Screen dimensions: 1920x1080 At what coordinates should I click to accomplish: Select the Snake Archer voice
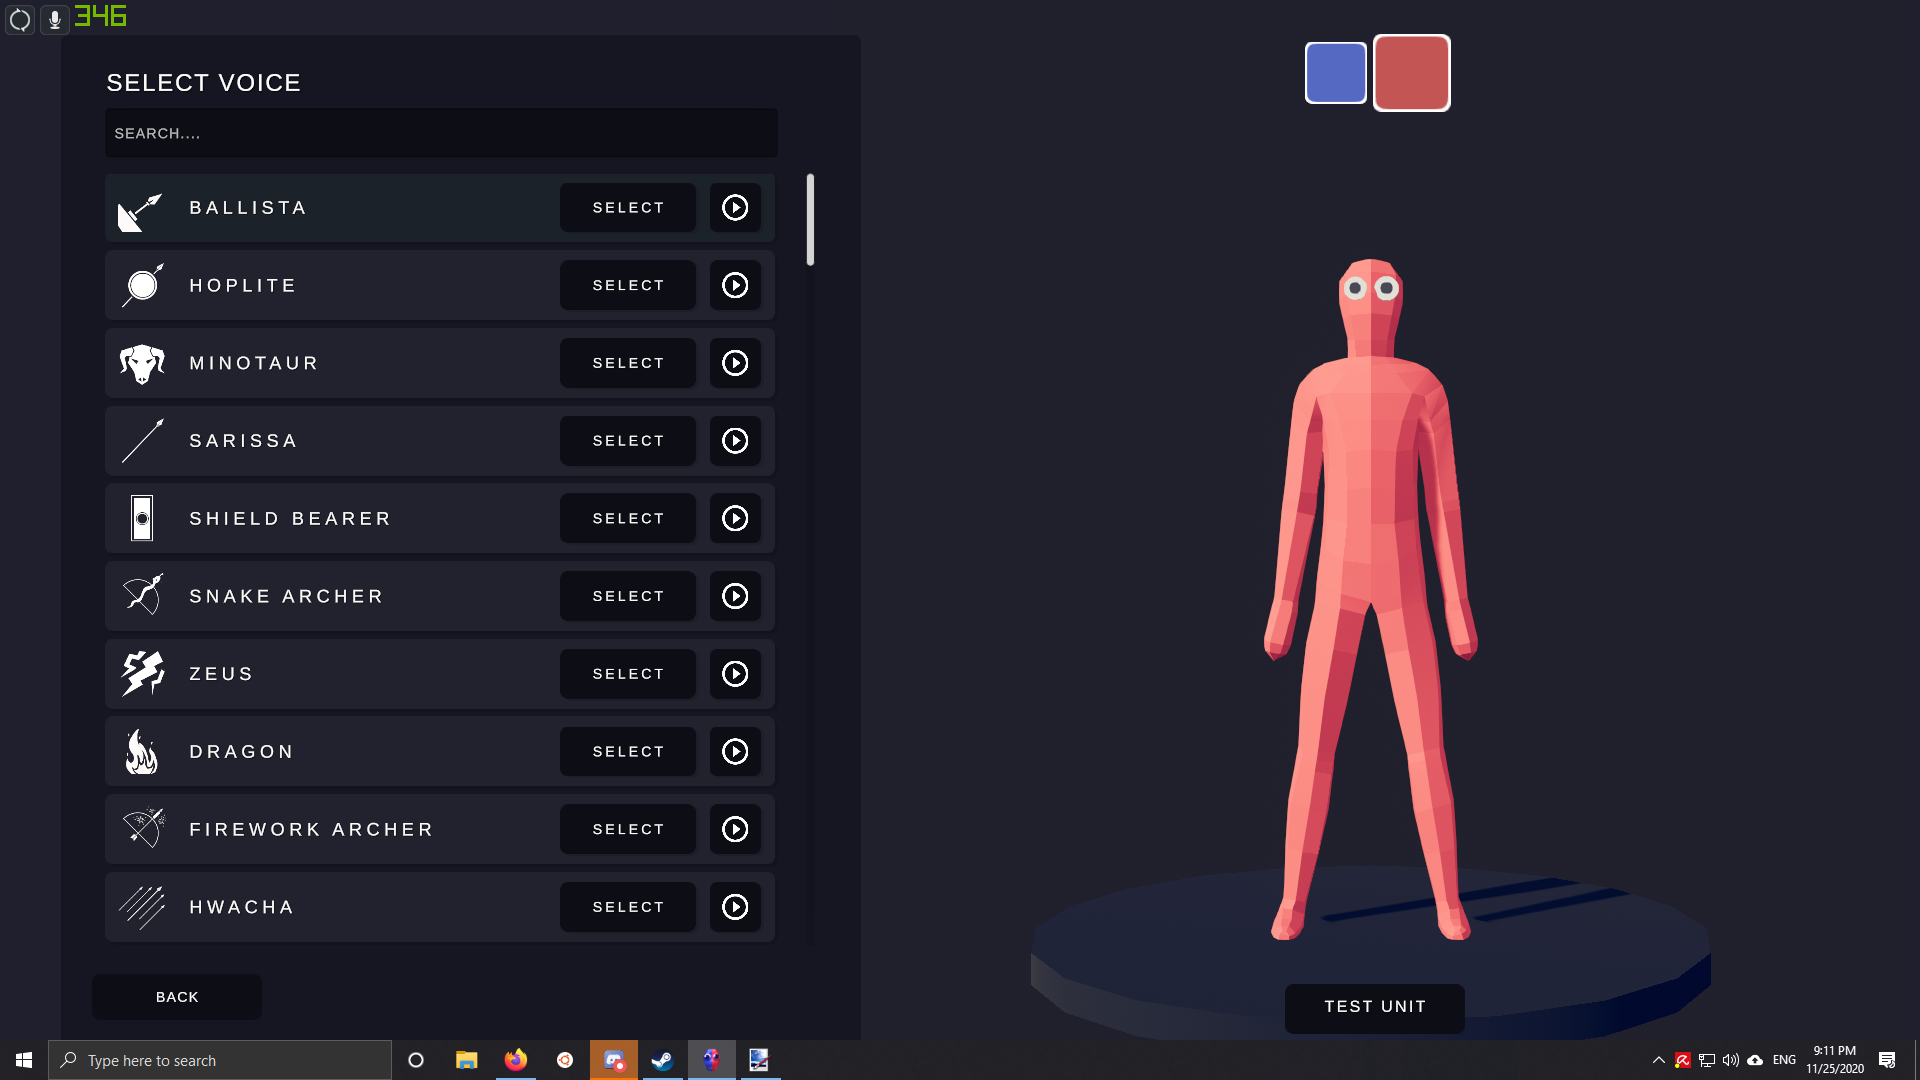(x=628, y=596)
